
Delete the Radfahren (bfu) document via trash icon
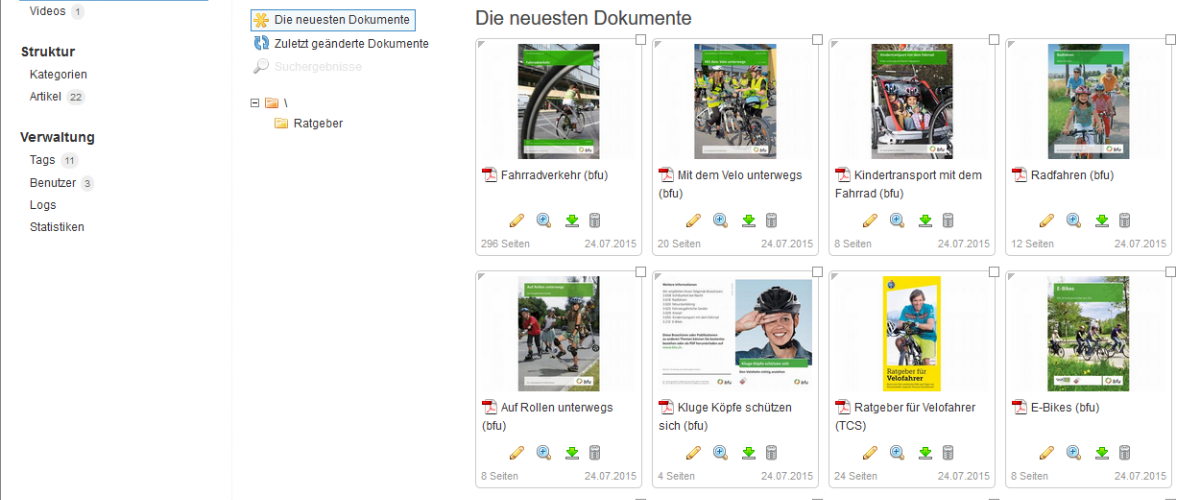point(1124,220)
